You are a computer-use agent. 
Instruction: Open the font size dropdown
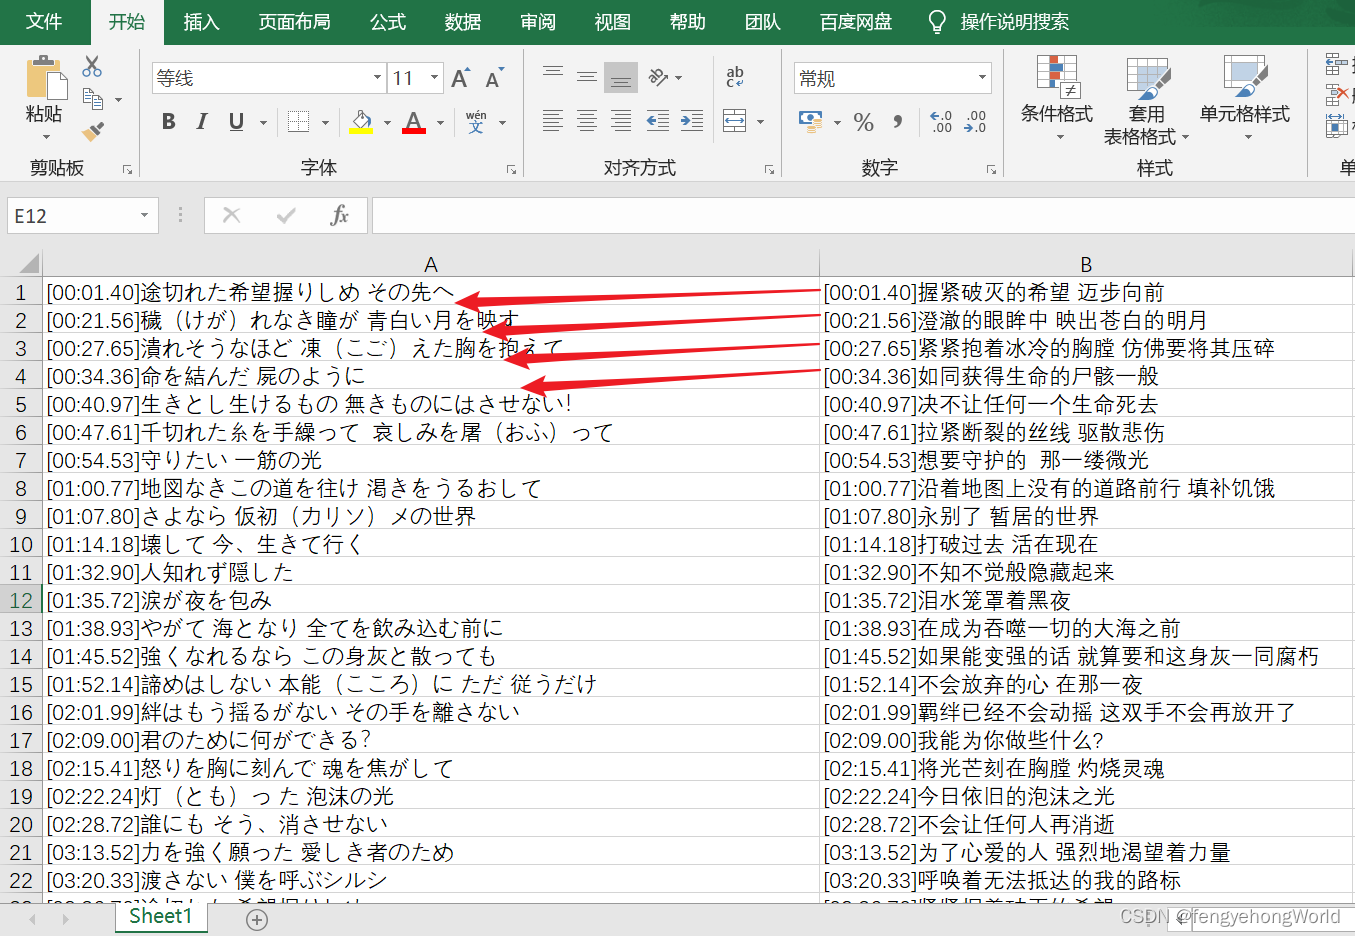pos(434,78)
